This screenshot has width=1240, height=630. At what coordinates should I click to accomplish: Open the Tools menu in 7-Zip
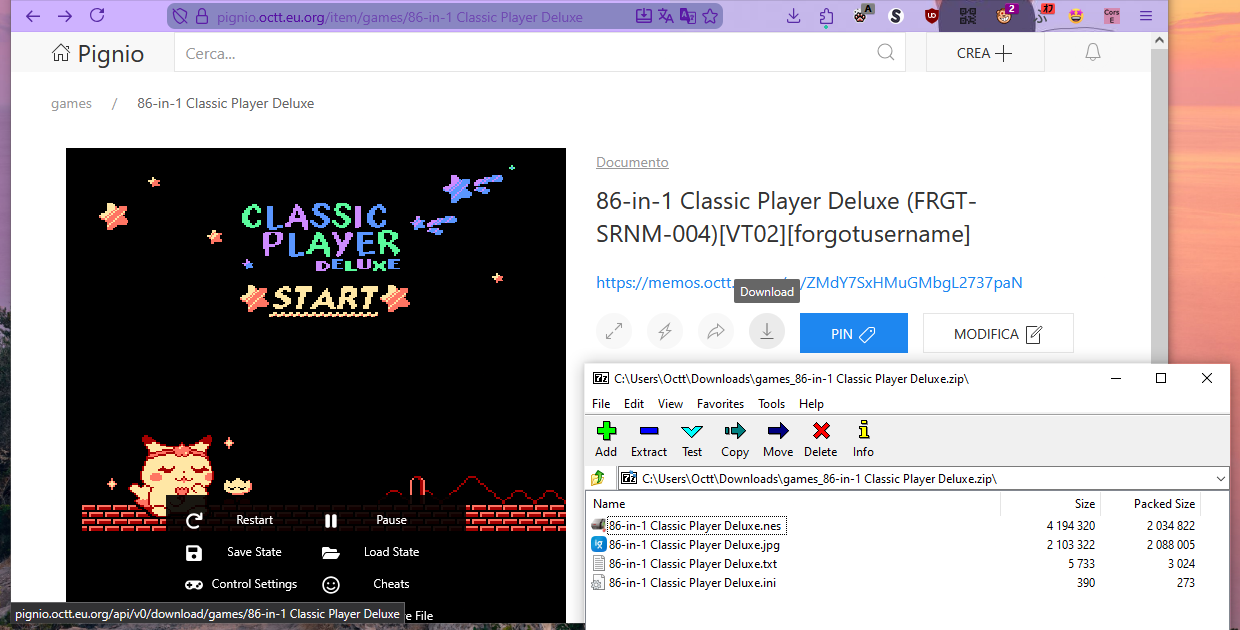coord(771,403)
